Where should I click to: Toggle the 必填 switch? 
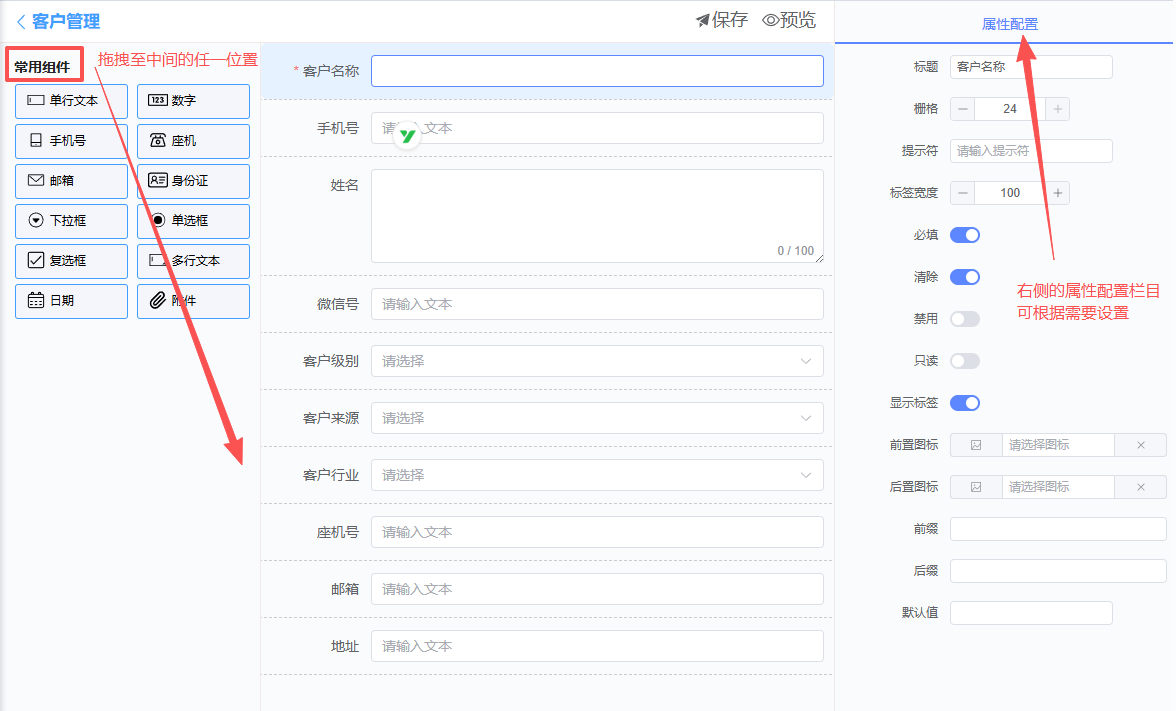(x=965, y=235)
